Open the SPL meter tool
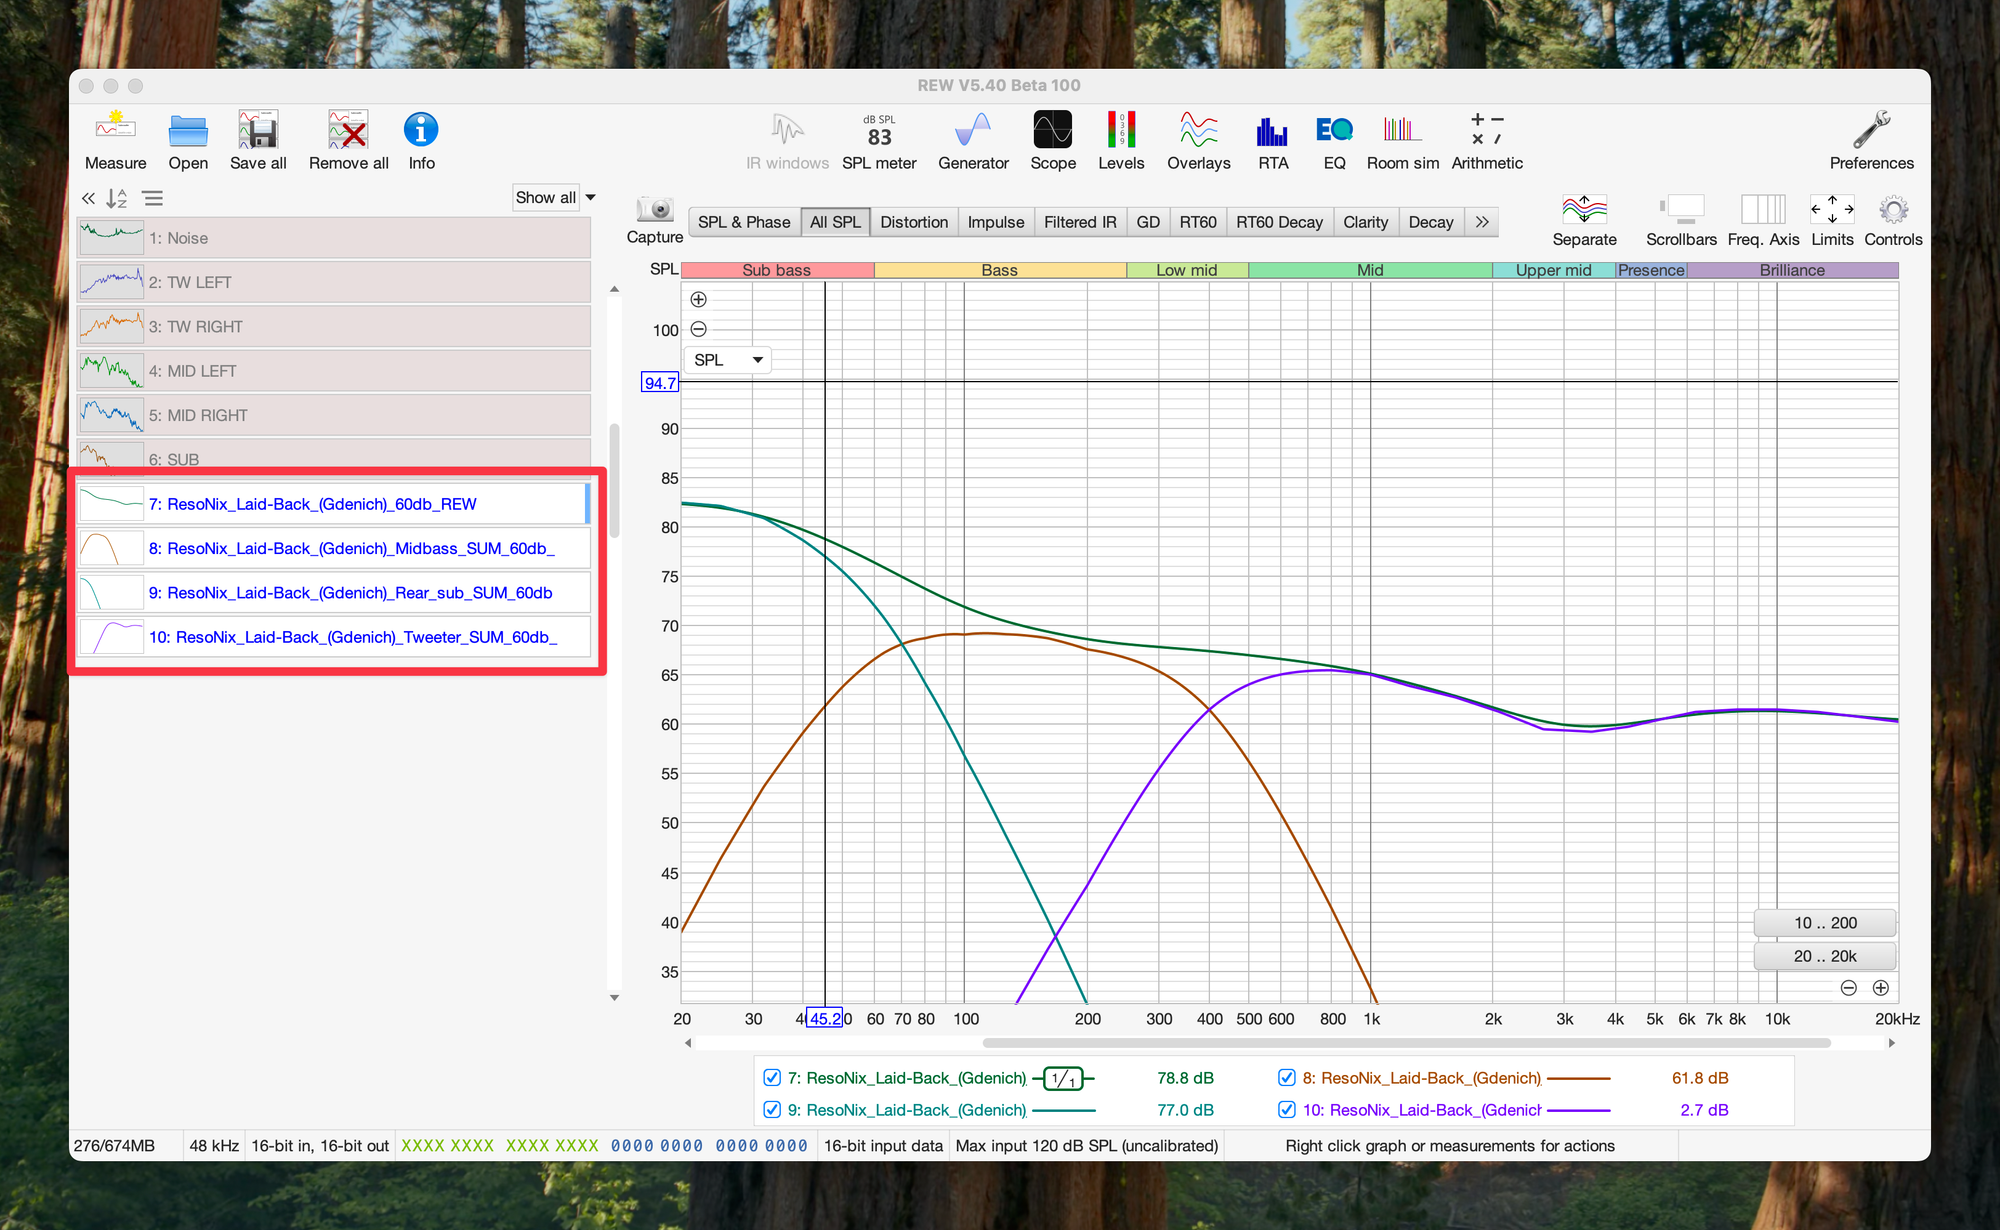 [878, 140]
